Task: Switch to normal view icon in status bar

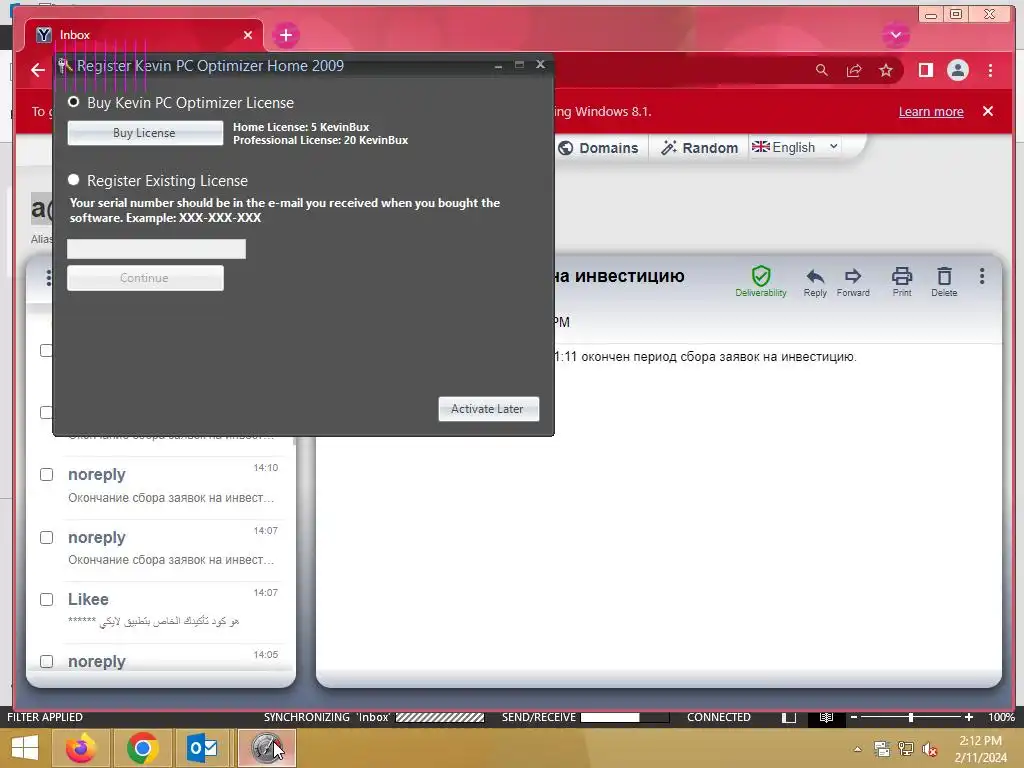Action: tap(789, 717)
